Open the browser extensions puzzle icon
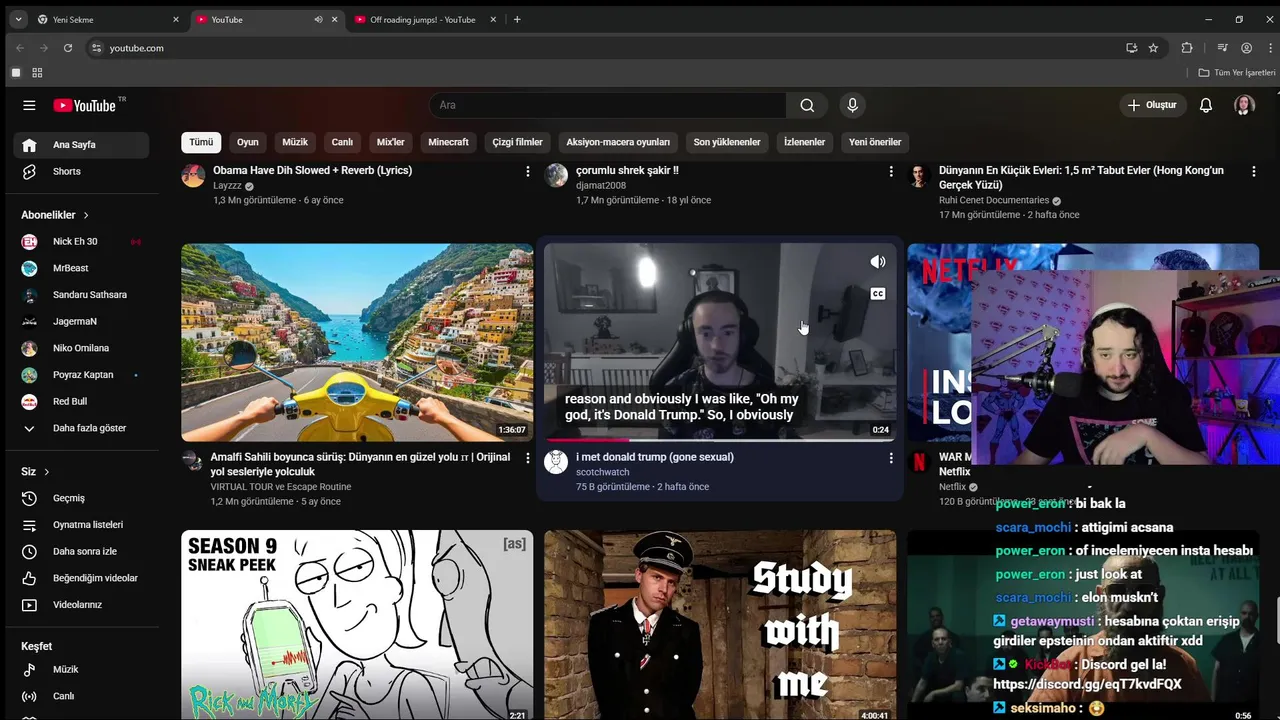1280x720 pixels. point(1187,48)
